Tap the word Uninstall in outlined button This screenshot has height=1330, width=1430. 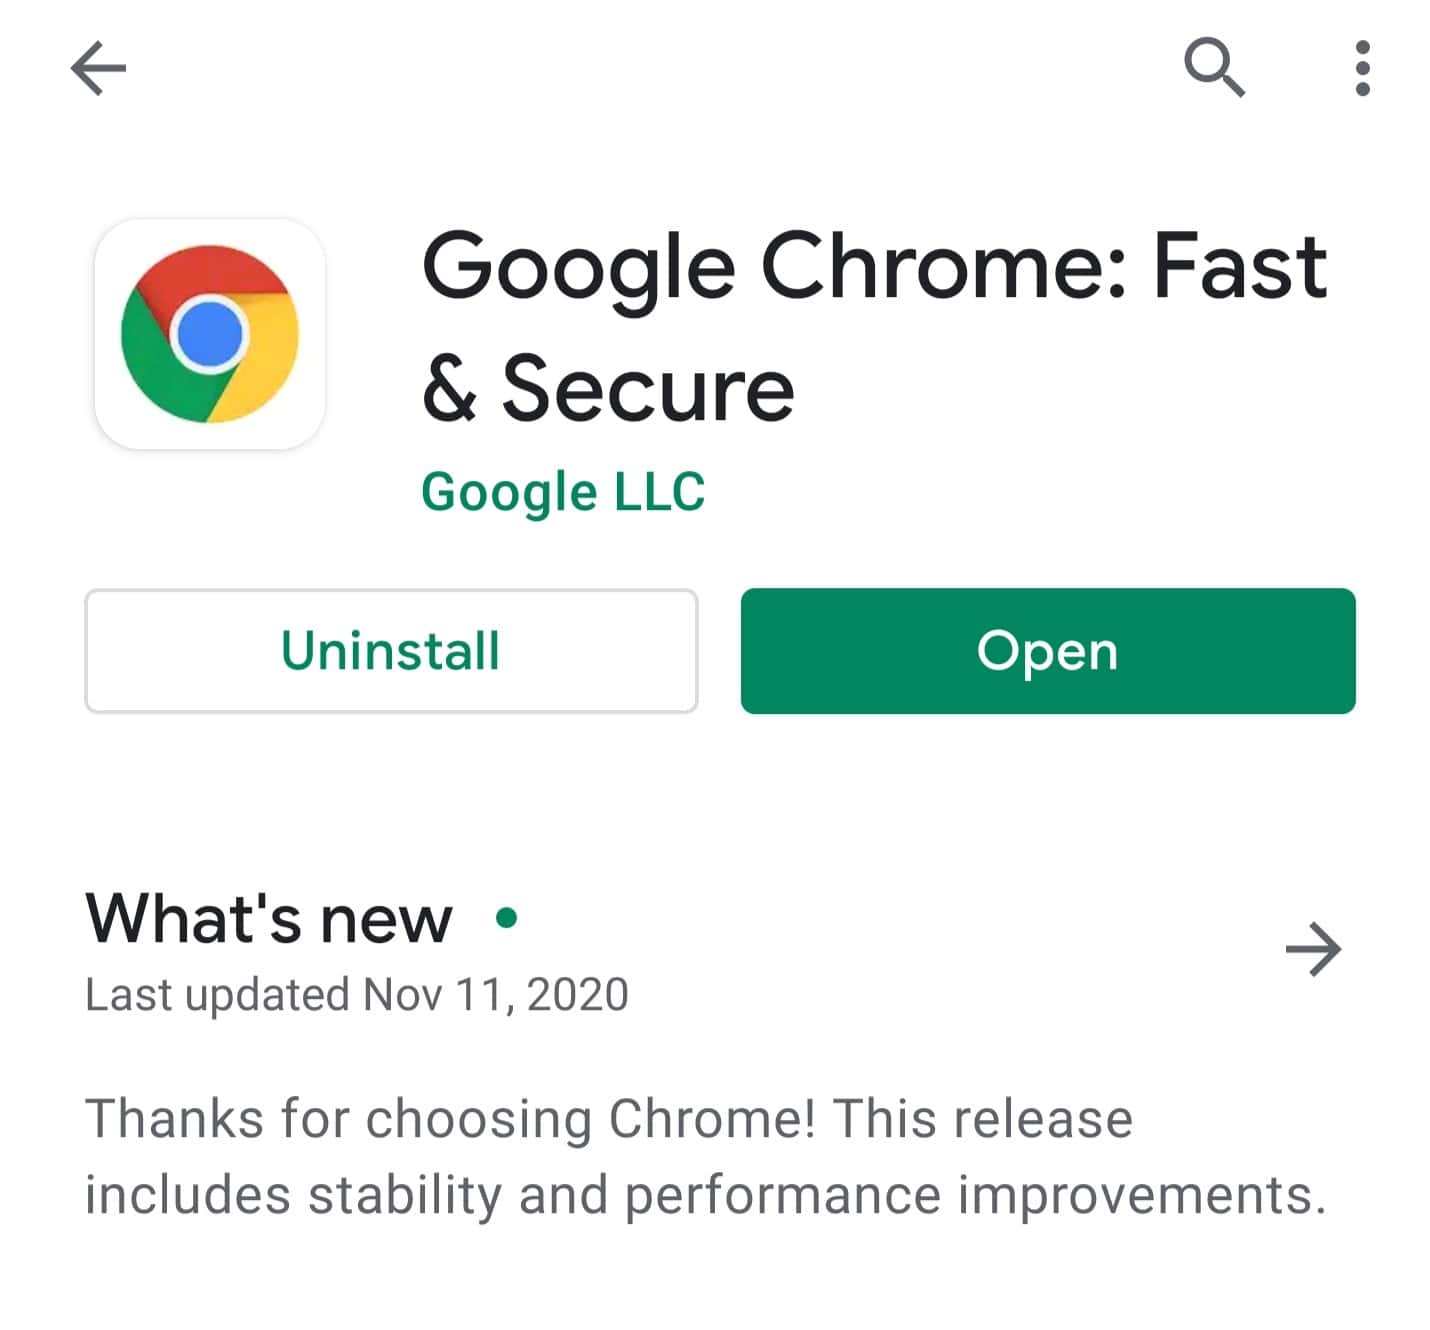point(391,651)
